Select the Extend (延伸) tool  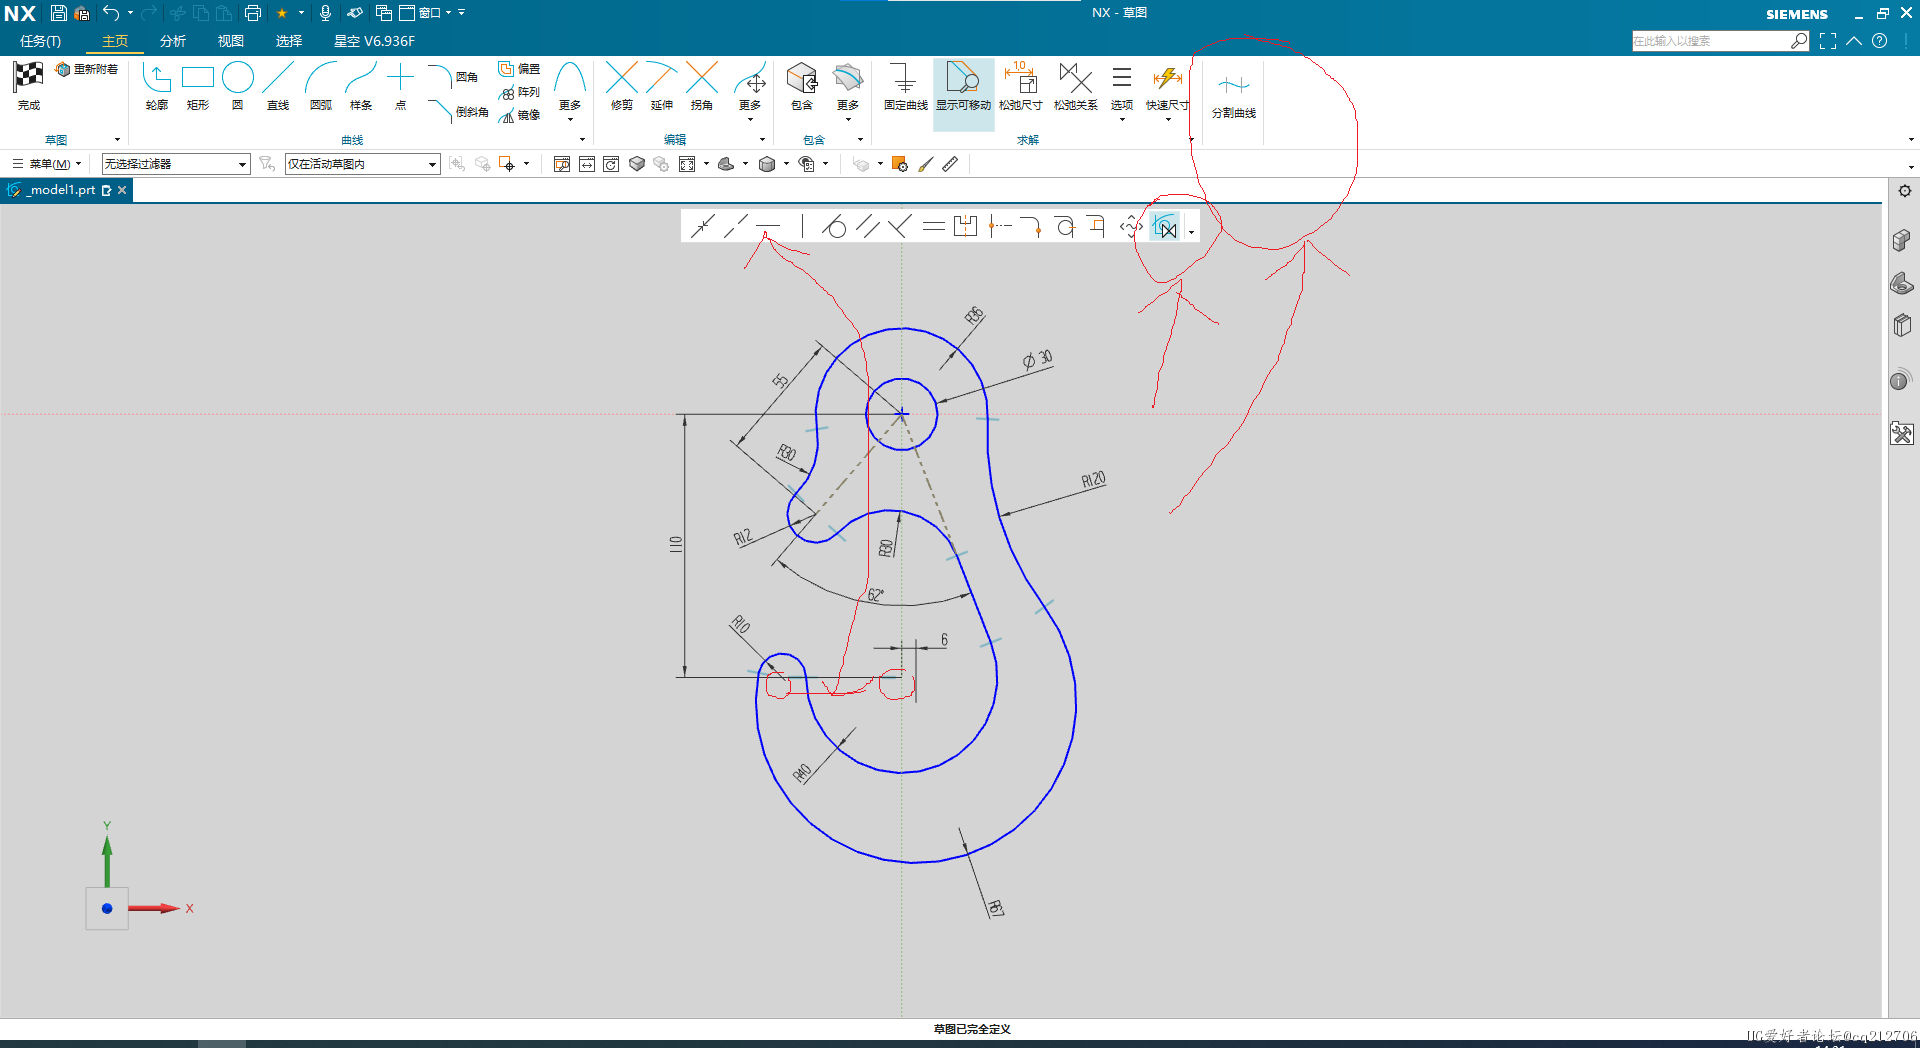tap(662, 86)
